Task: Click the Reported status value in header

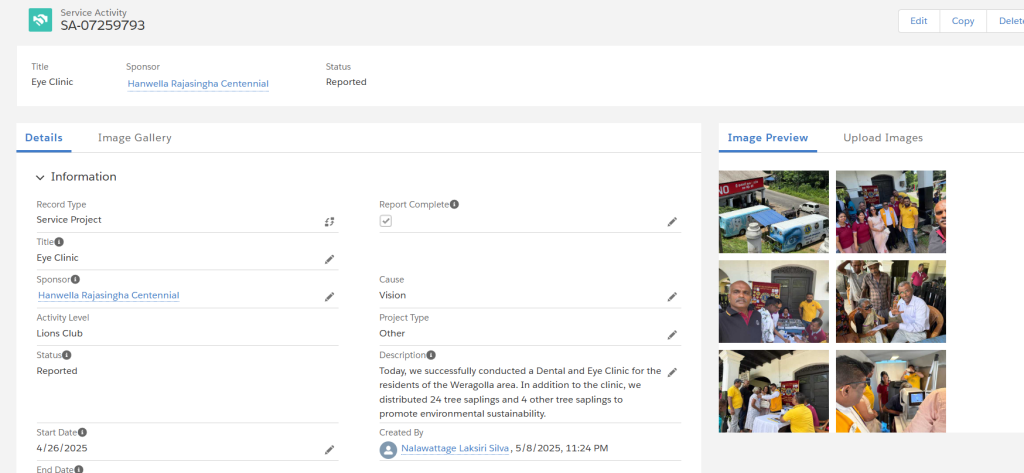Action: [346, 82]
